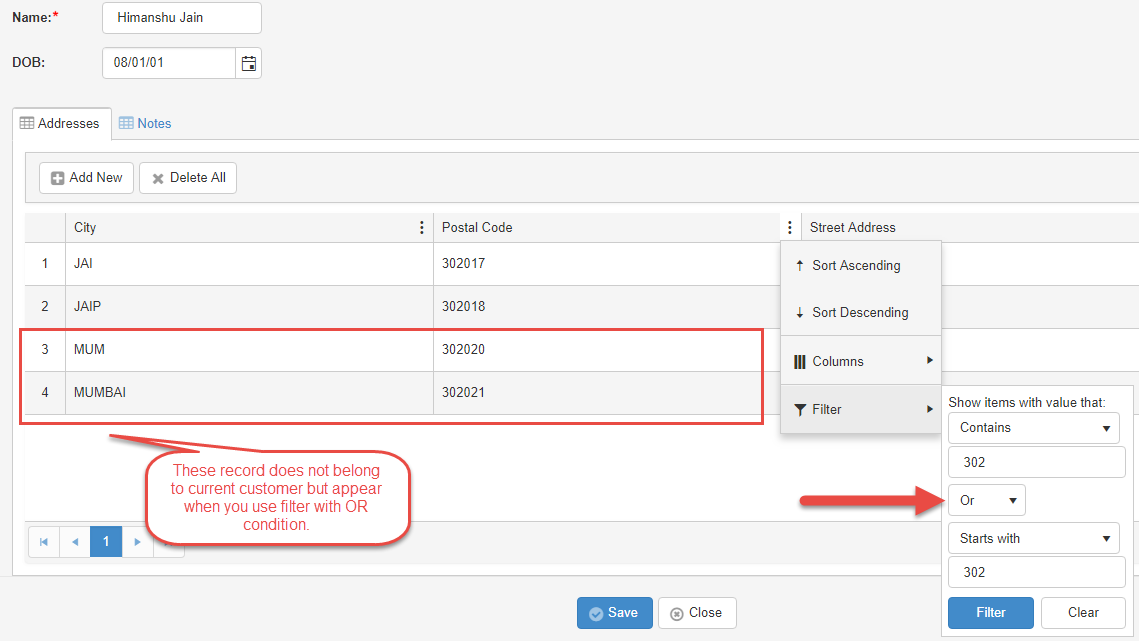This screenshot has height=641, width=1139.
Task: Choose Sort Ascending
Action: pos(861,265)
